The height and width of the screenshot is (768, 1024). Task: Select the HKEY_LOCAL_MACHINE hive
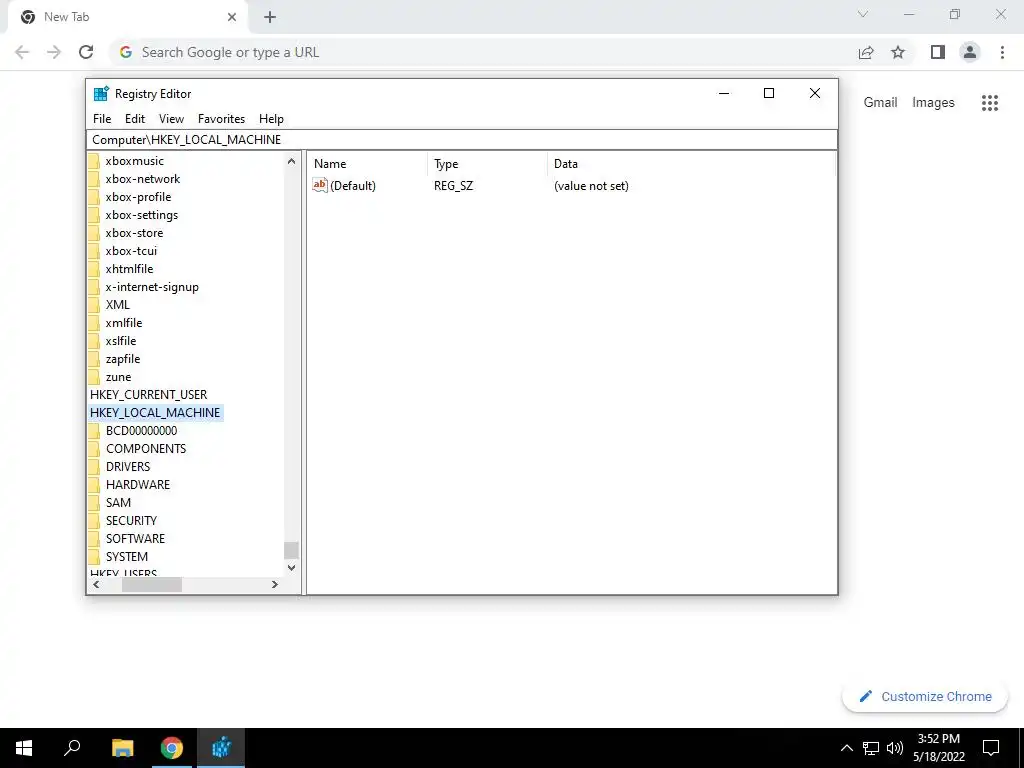[155, 413]
